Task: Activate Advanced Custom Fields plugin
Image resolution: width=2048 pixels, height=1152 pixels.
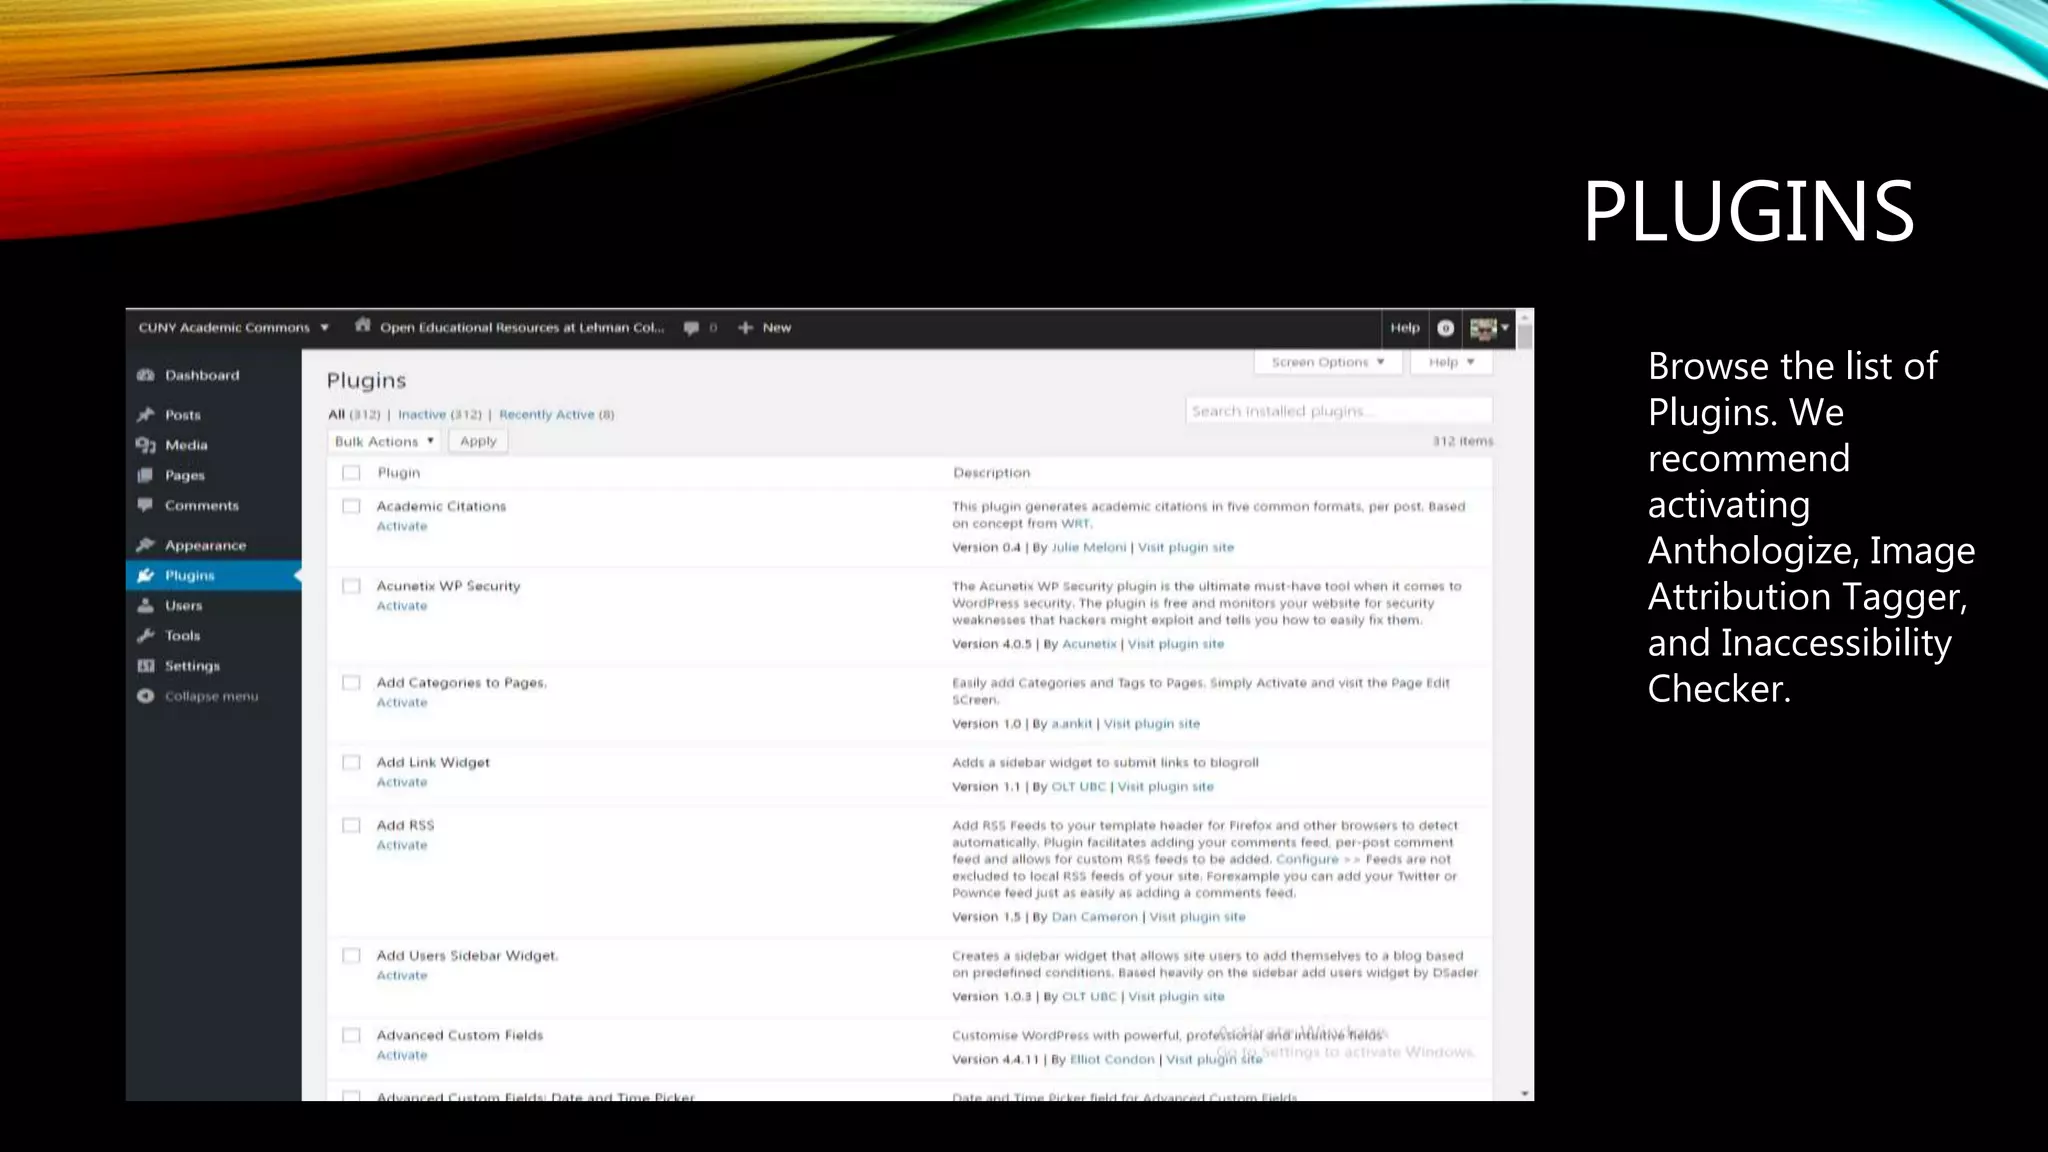Action: click(x=402, y=1055)
